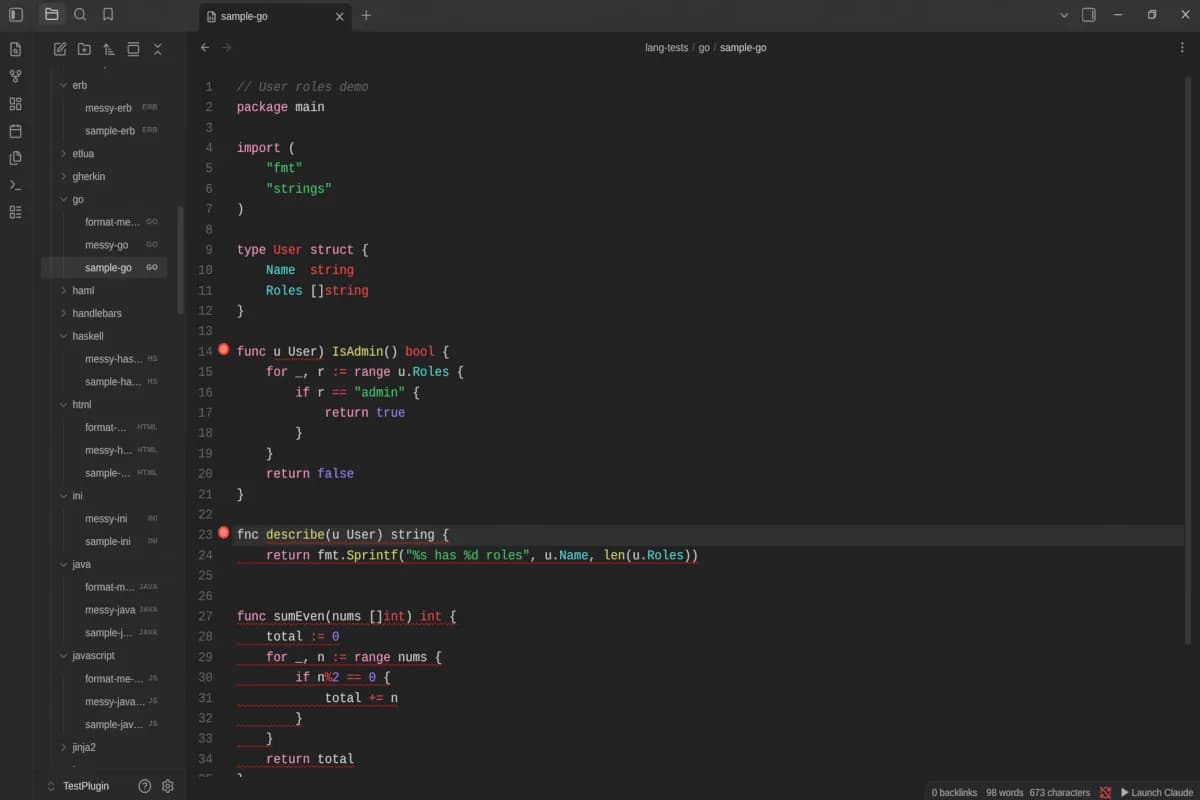
Task: Click the red error marker on line 14
Action: 224,350
